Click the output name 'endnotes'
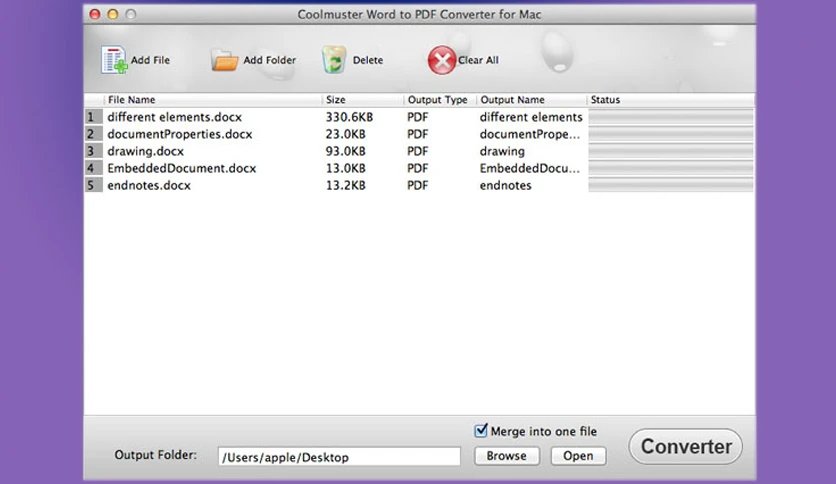 click(505, 185)
